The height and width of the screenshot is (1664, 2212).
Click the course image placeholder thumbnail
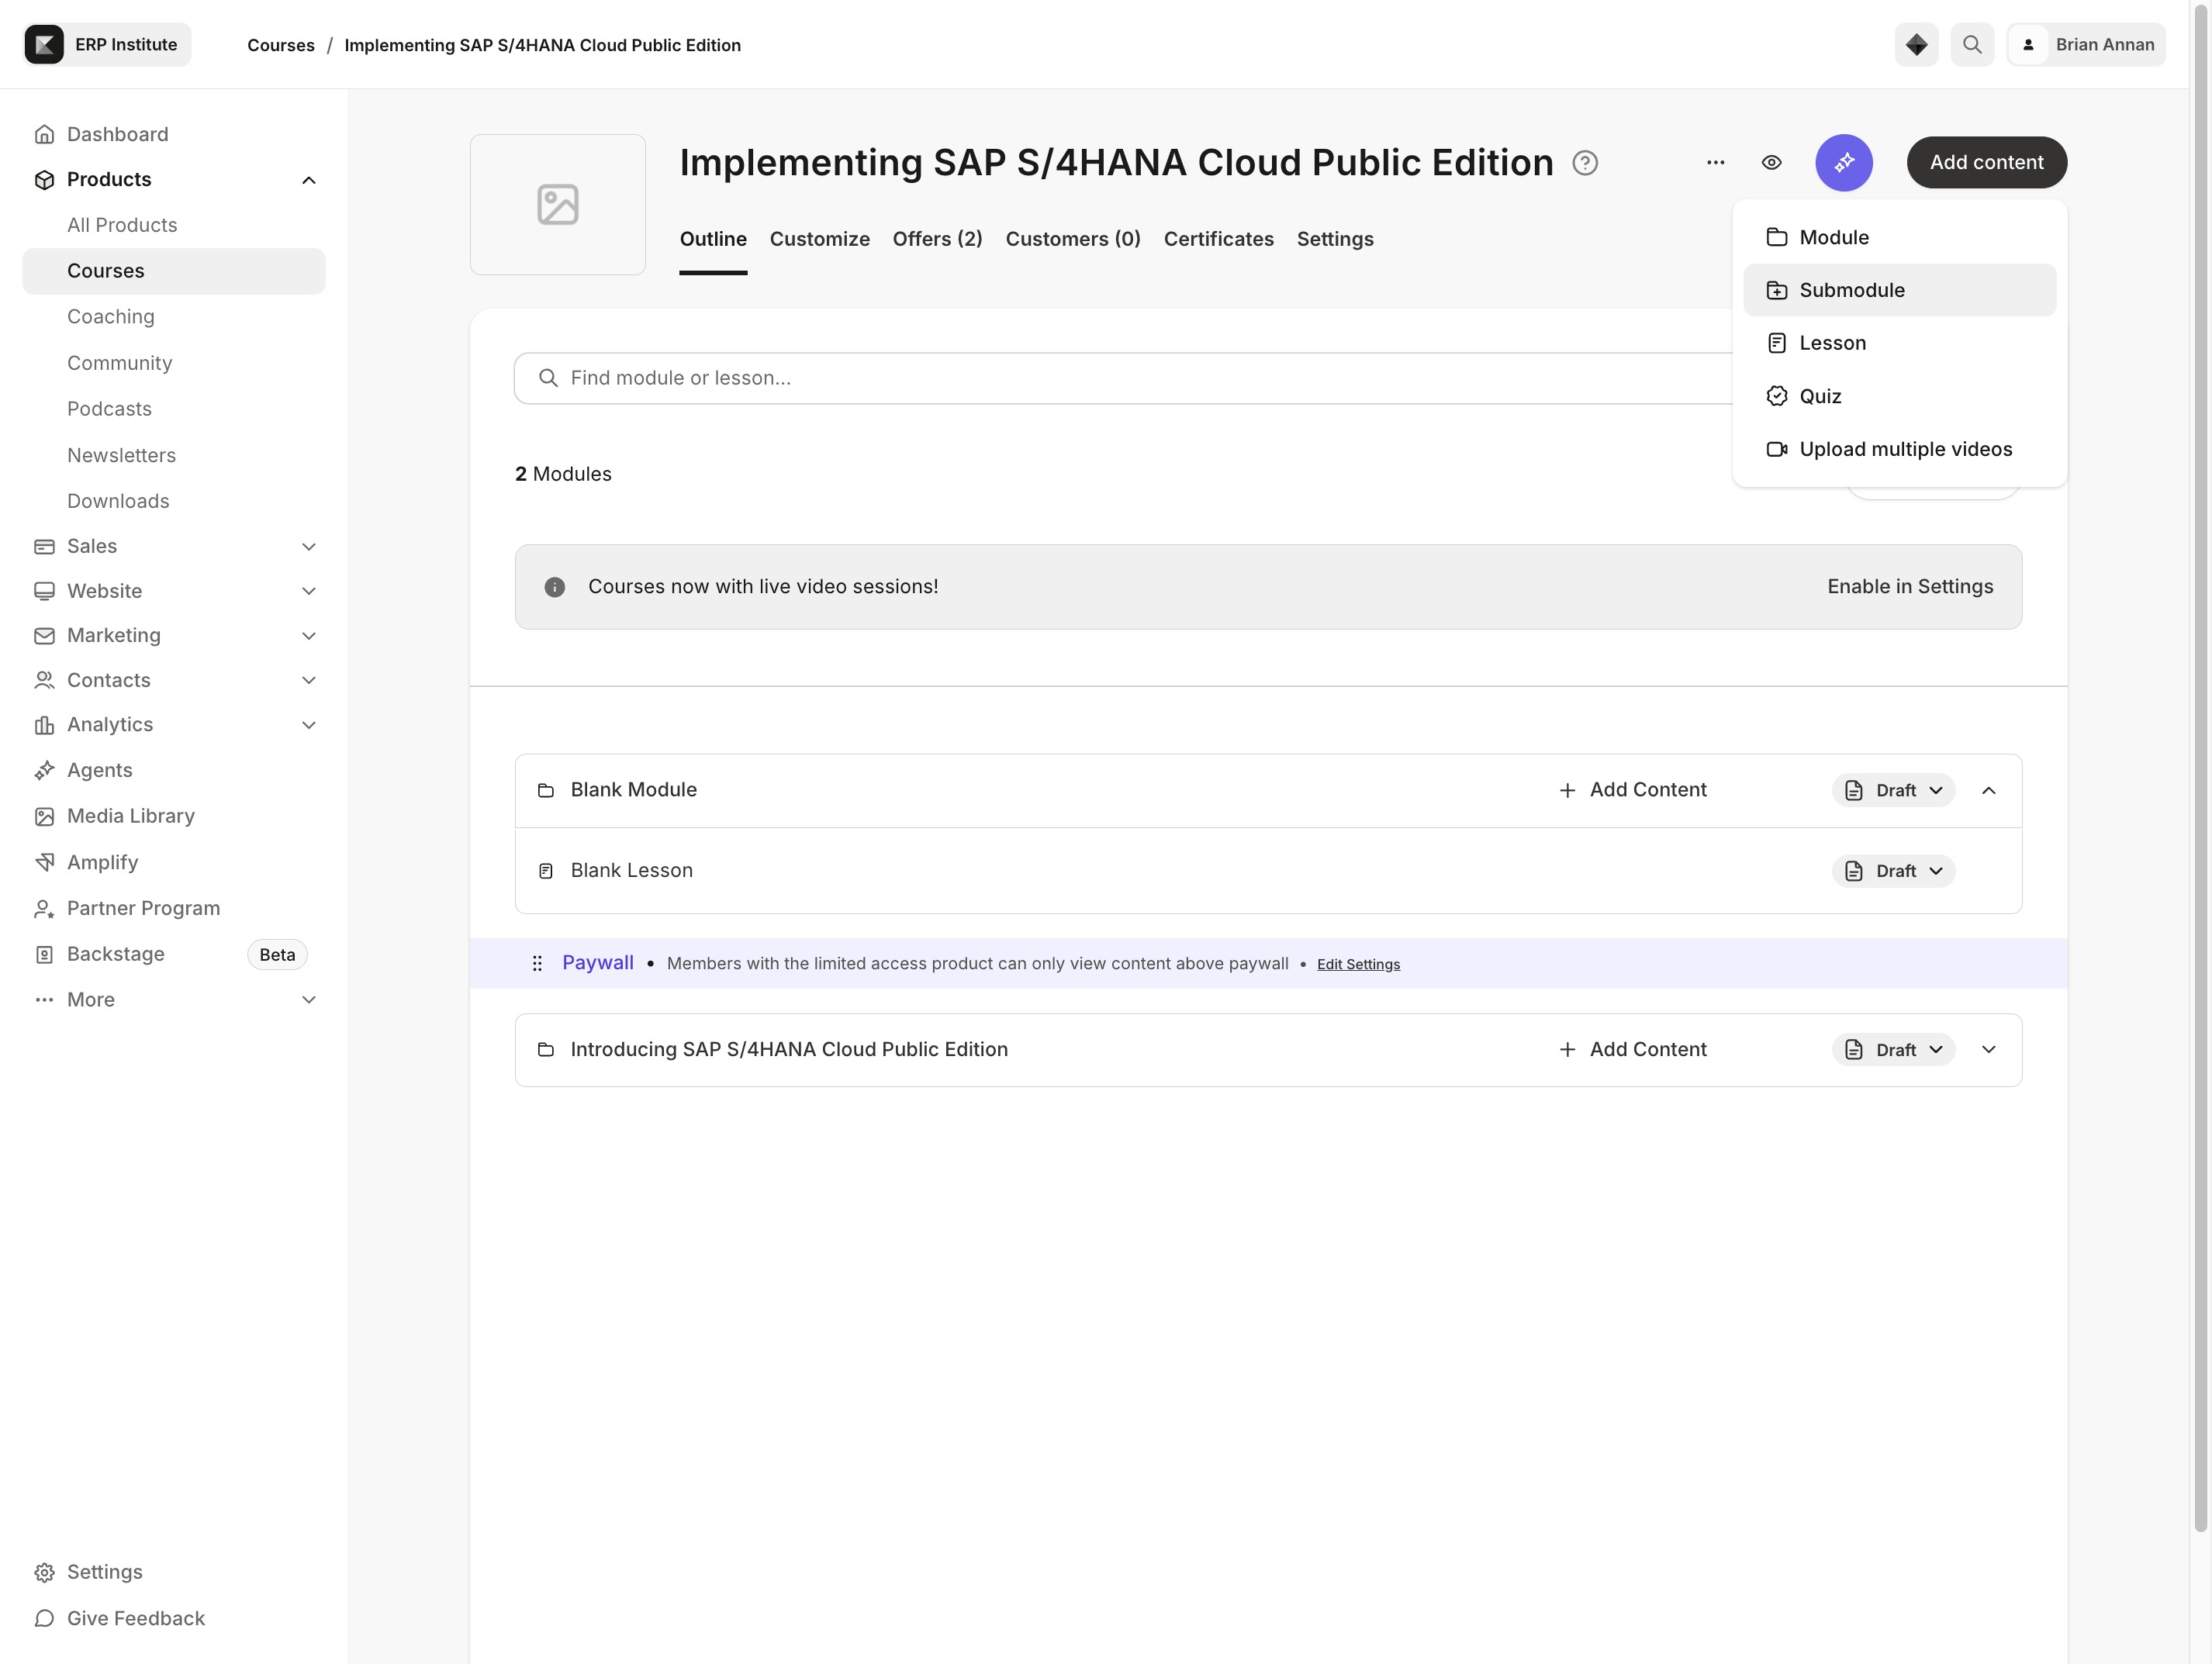coord(558,204)
